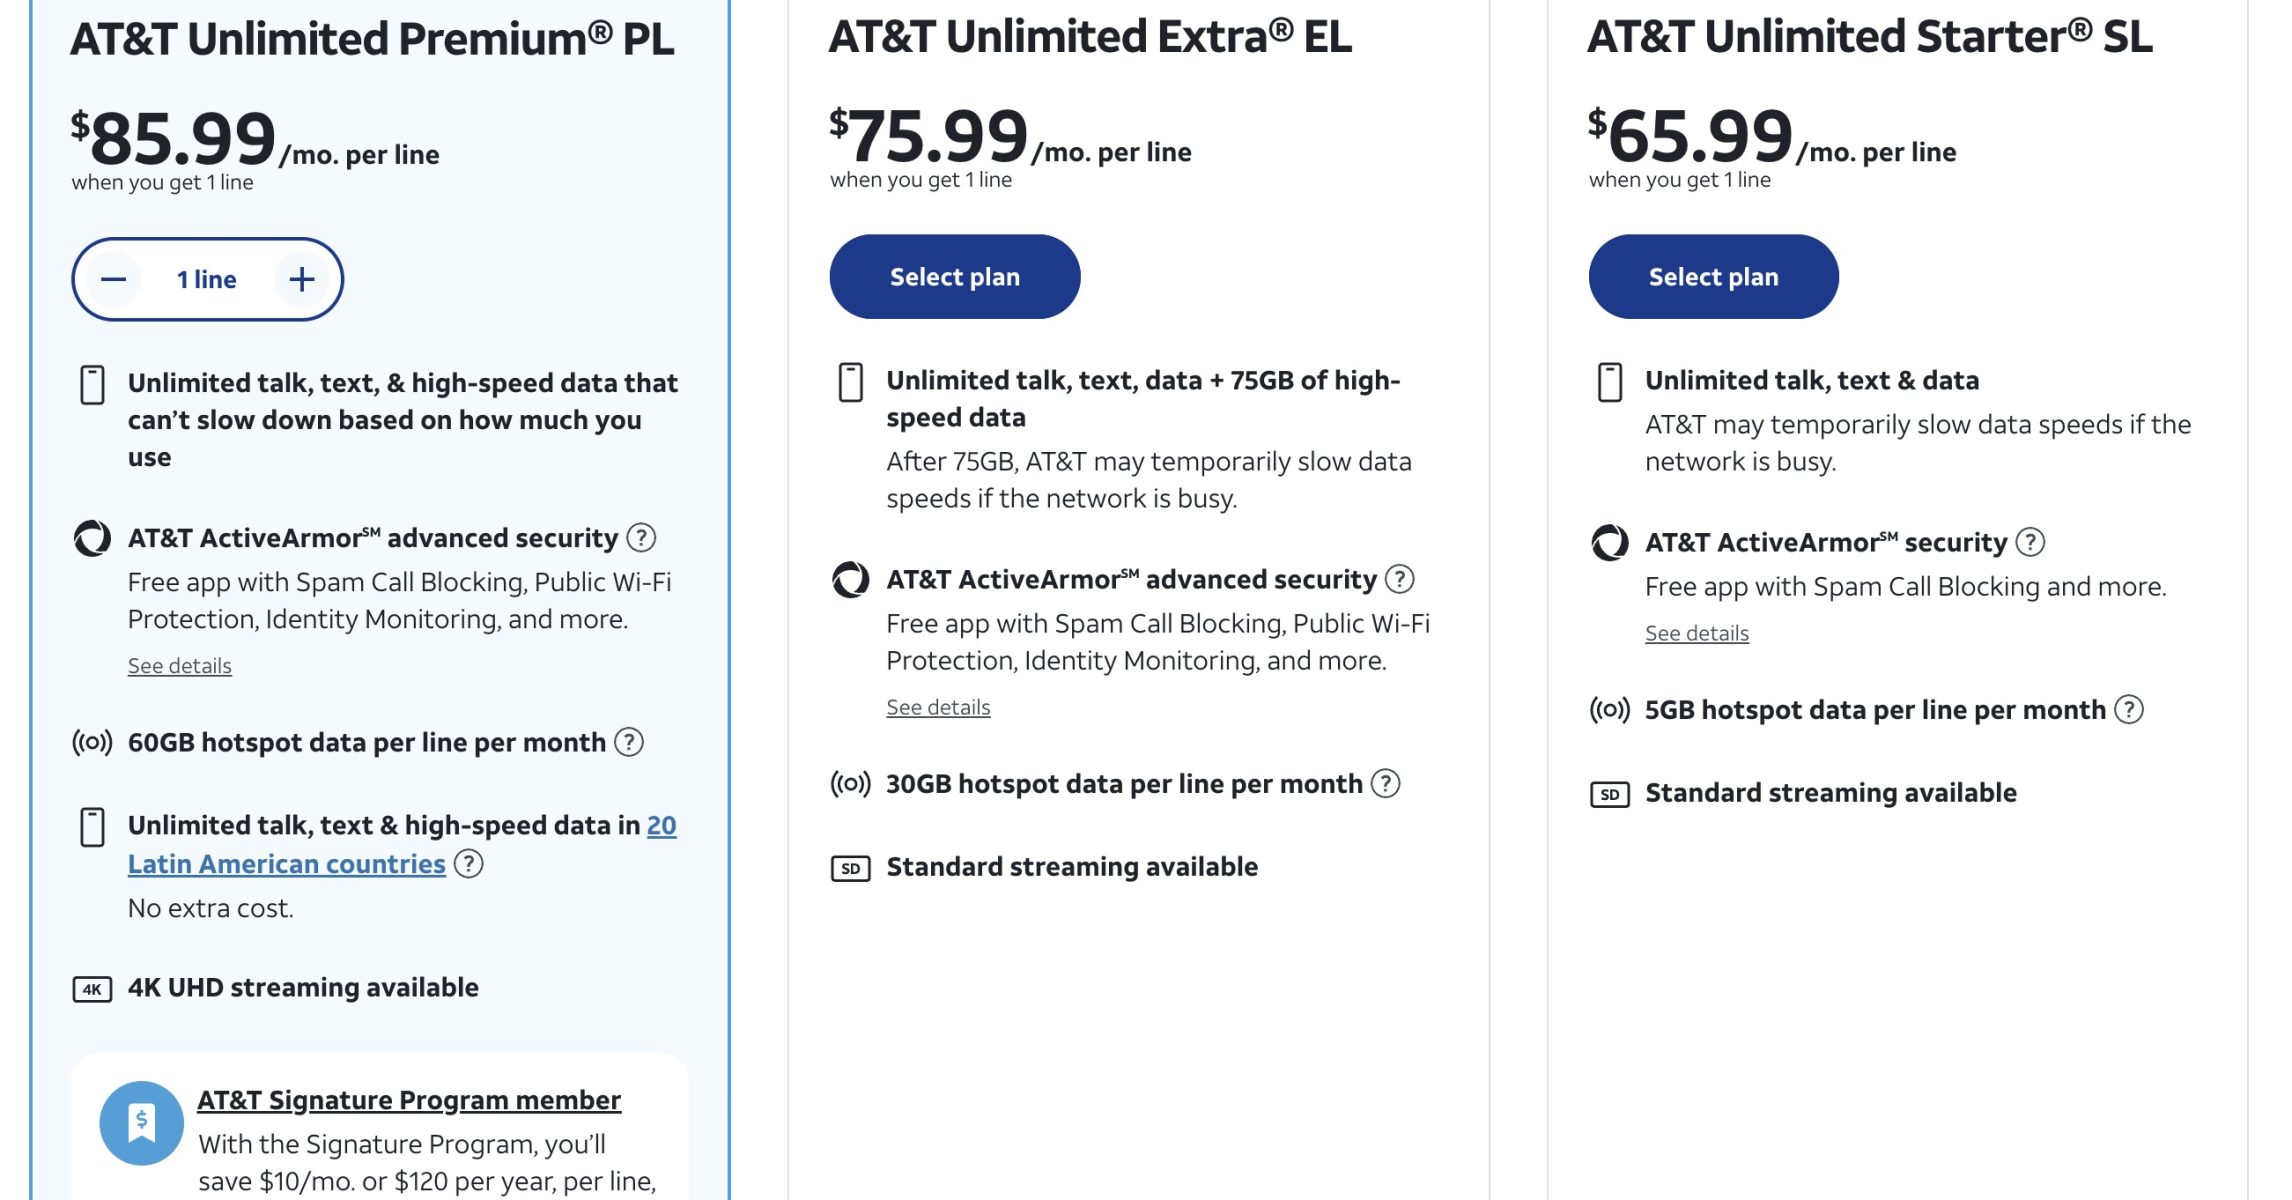Open See details under Premium ActiveArmor

[179, 666]
